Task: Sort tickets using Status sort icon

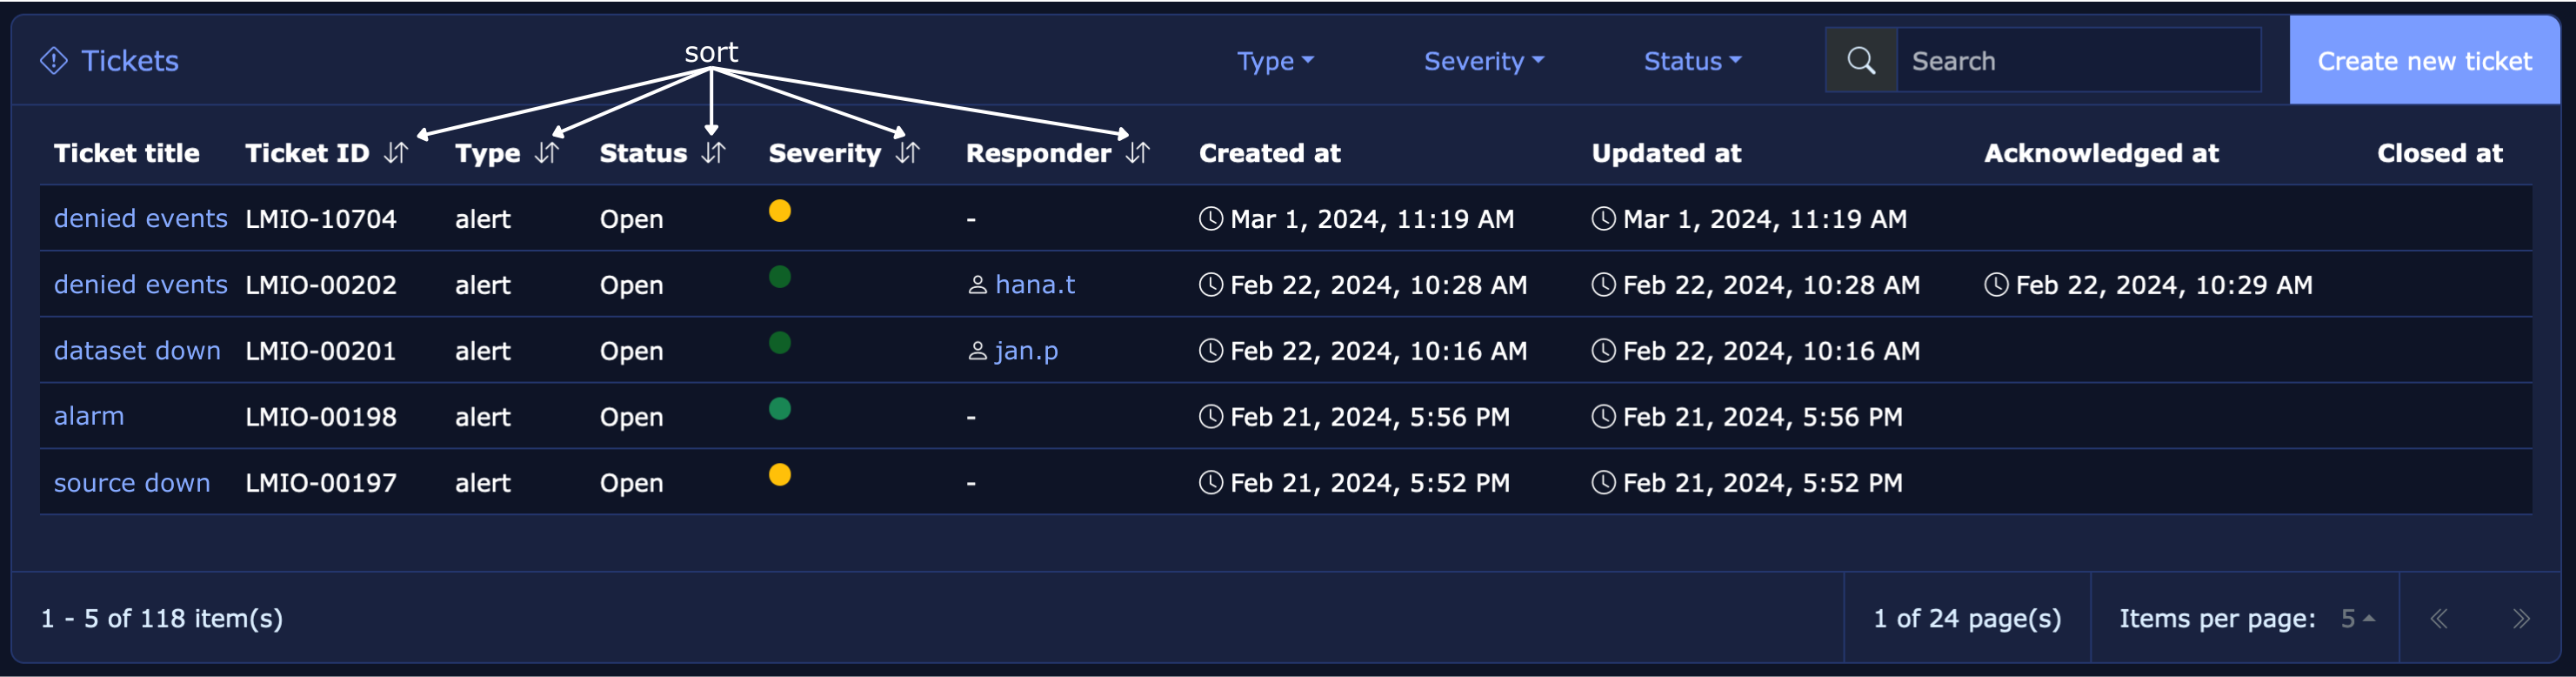Action: click(713, 153)
